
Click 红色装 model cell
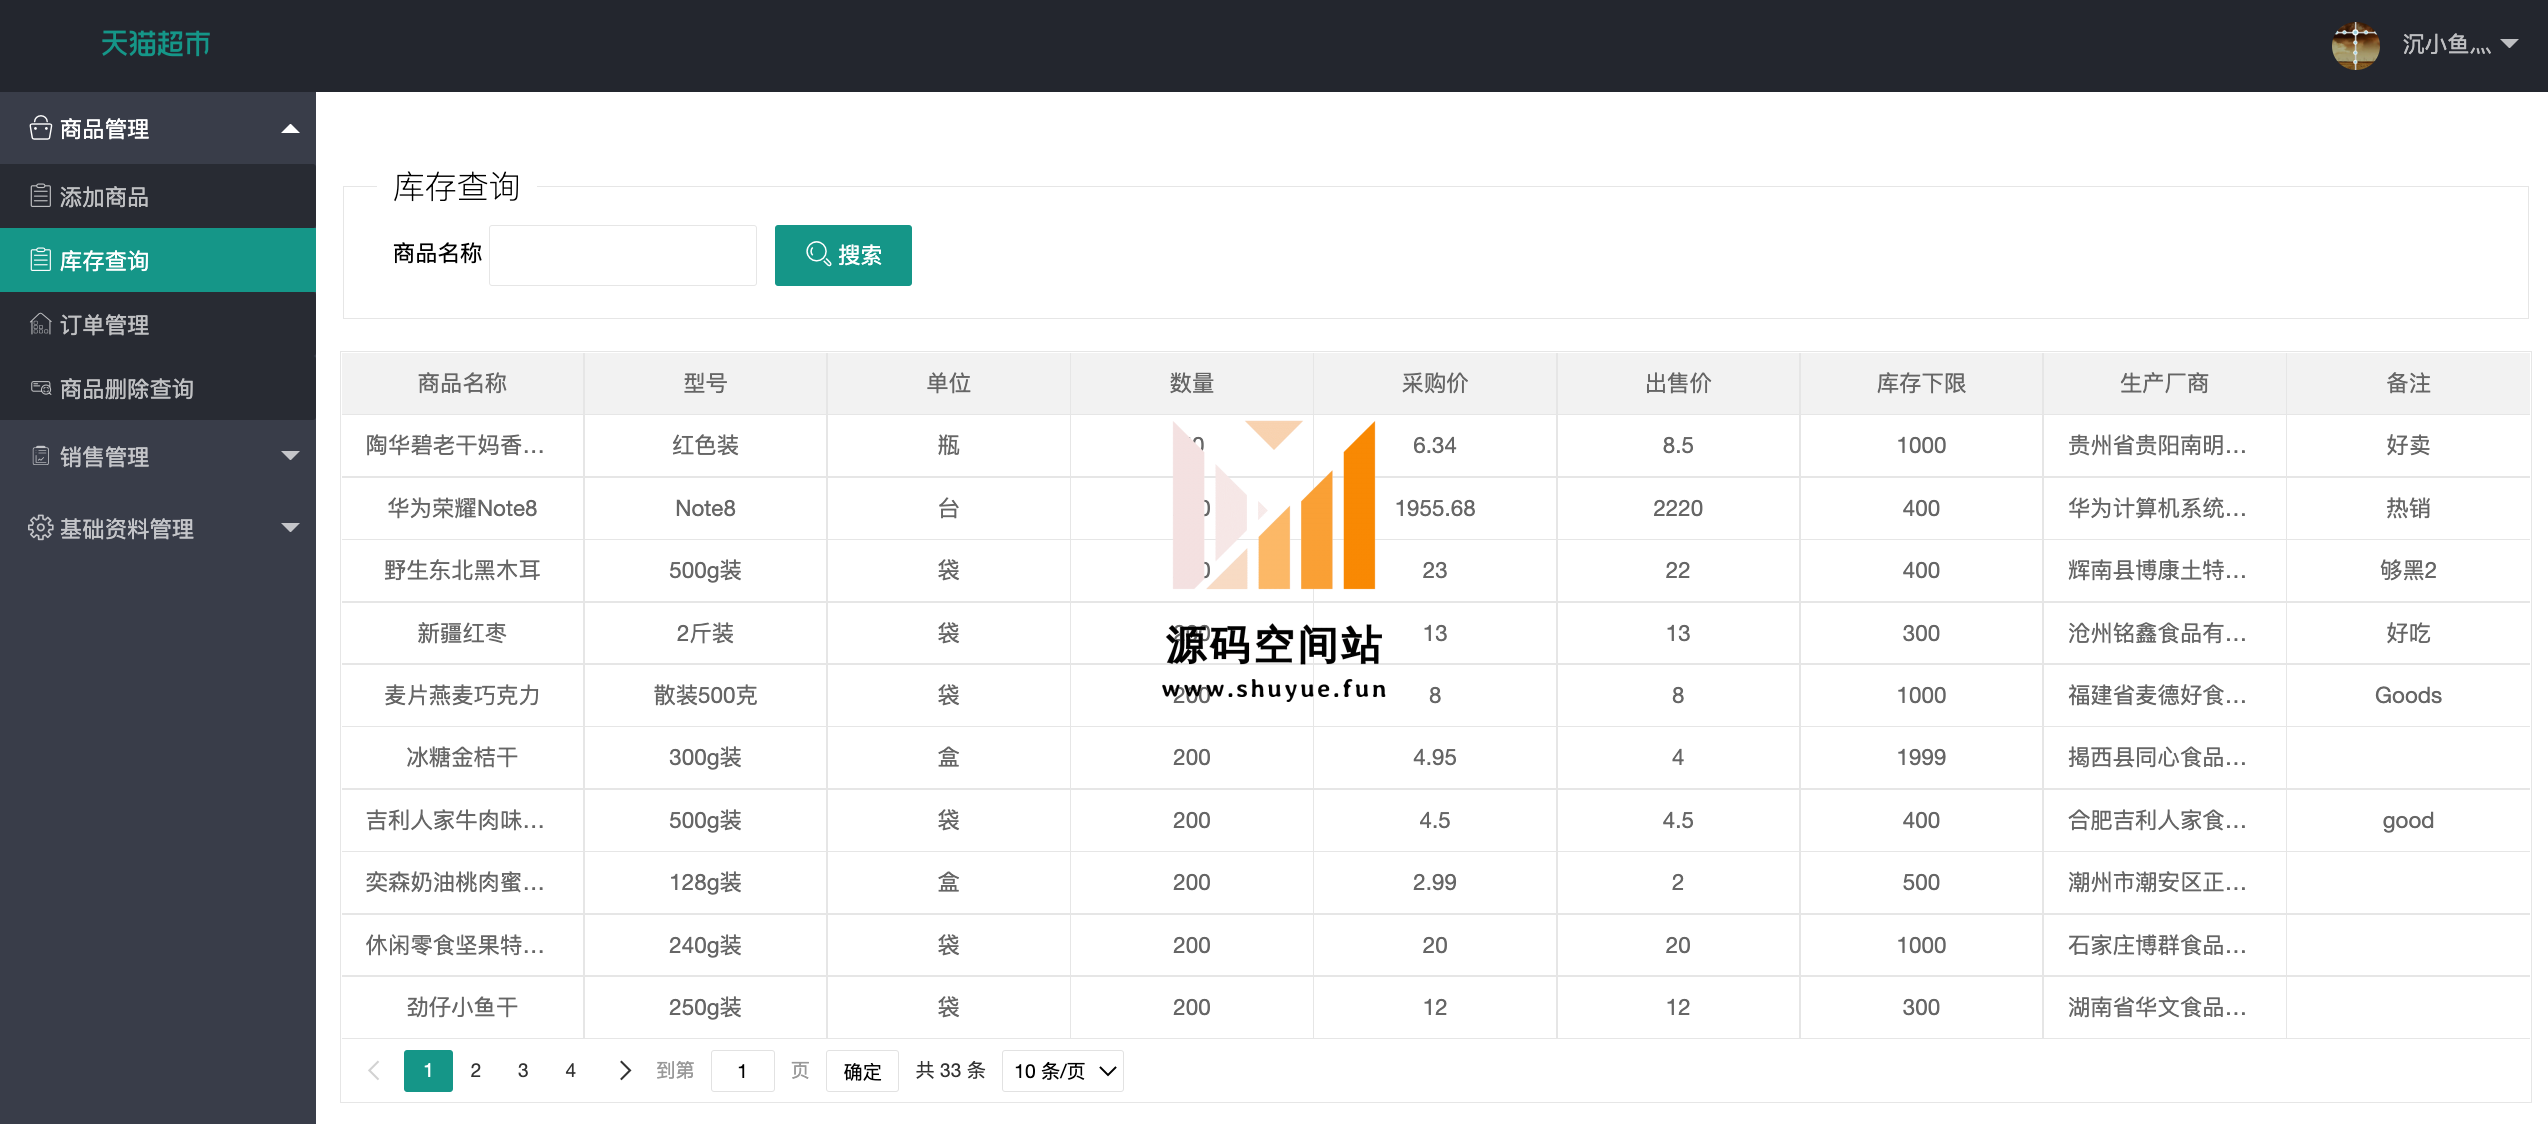coord(705,445)
